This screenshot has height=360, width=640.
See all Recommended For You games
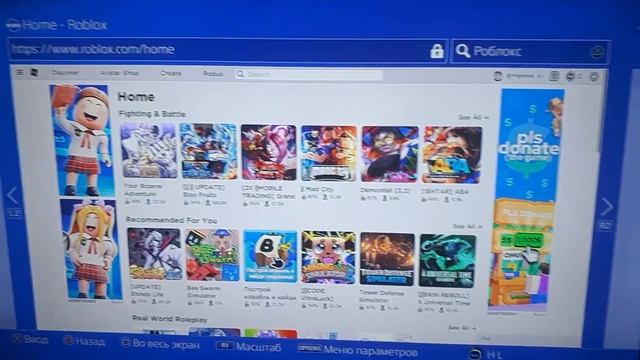(x=468, y=226)
